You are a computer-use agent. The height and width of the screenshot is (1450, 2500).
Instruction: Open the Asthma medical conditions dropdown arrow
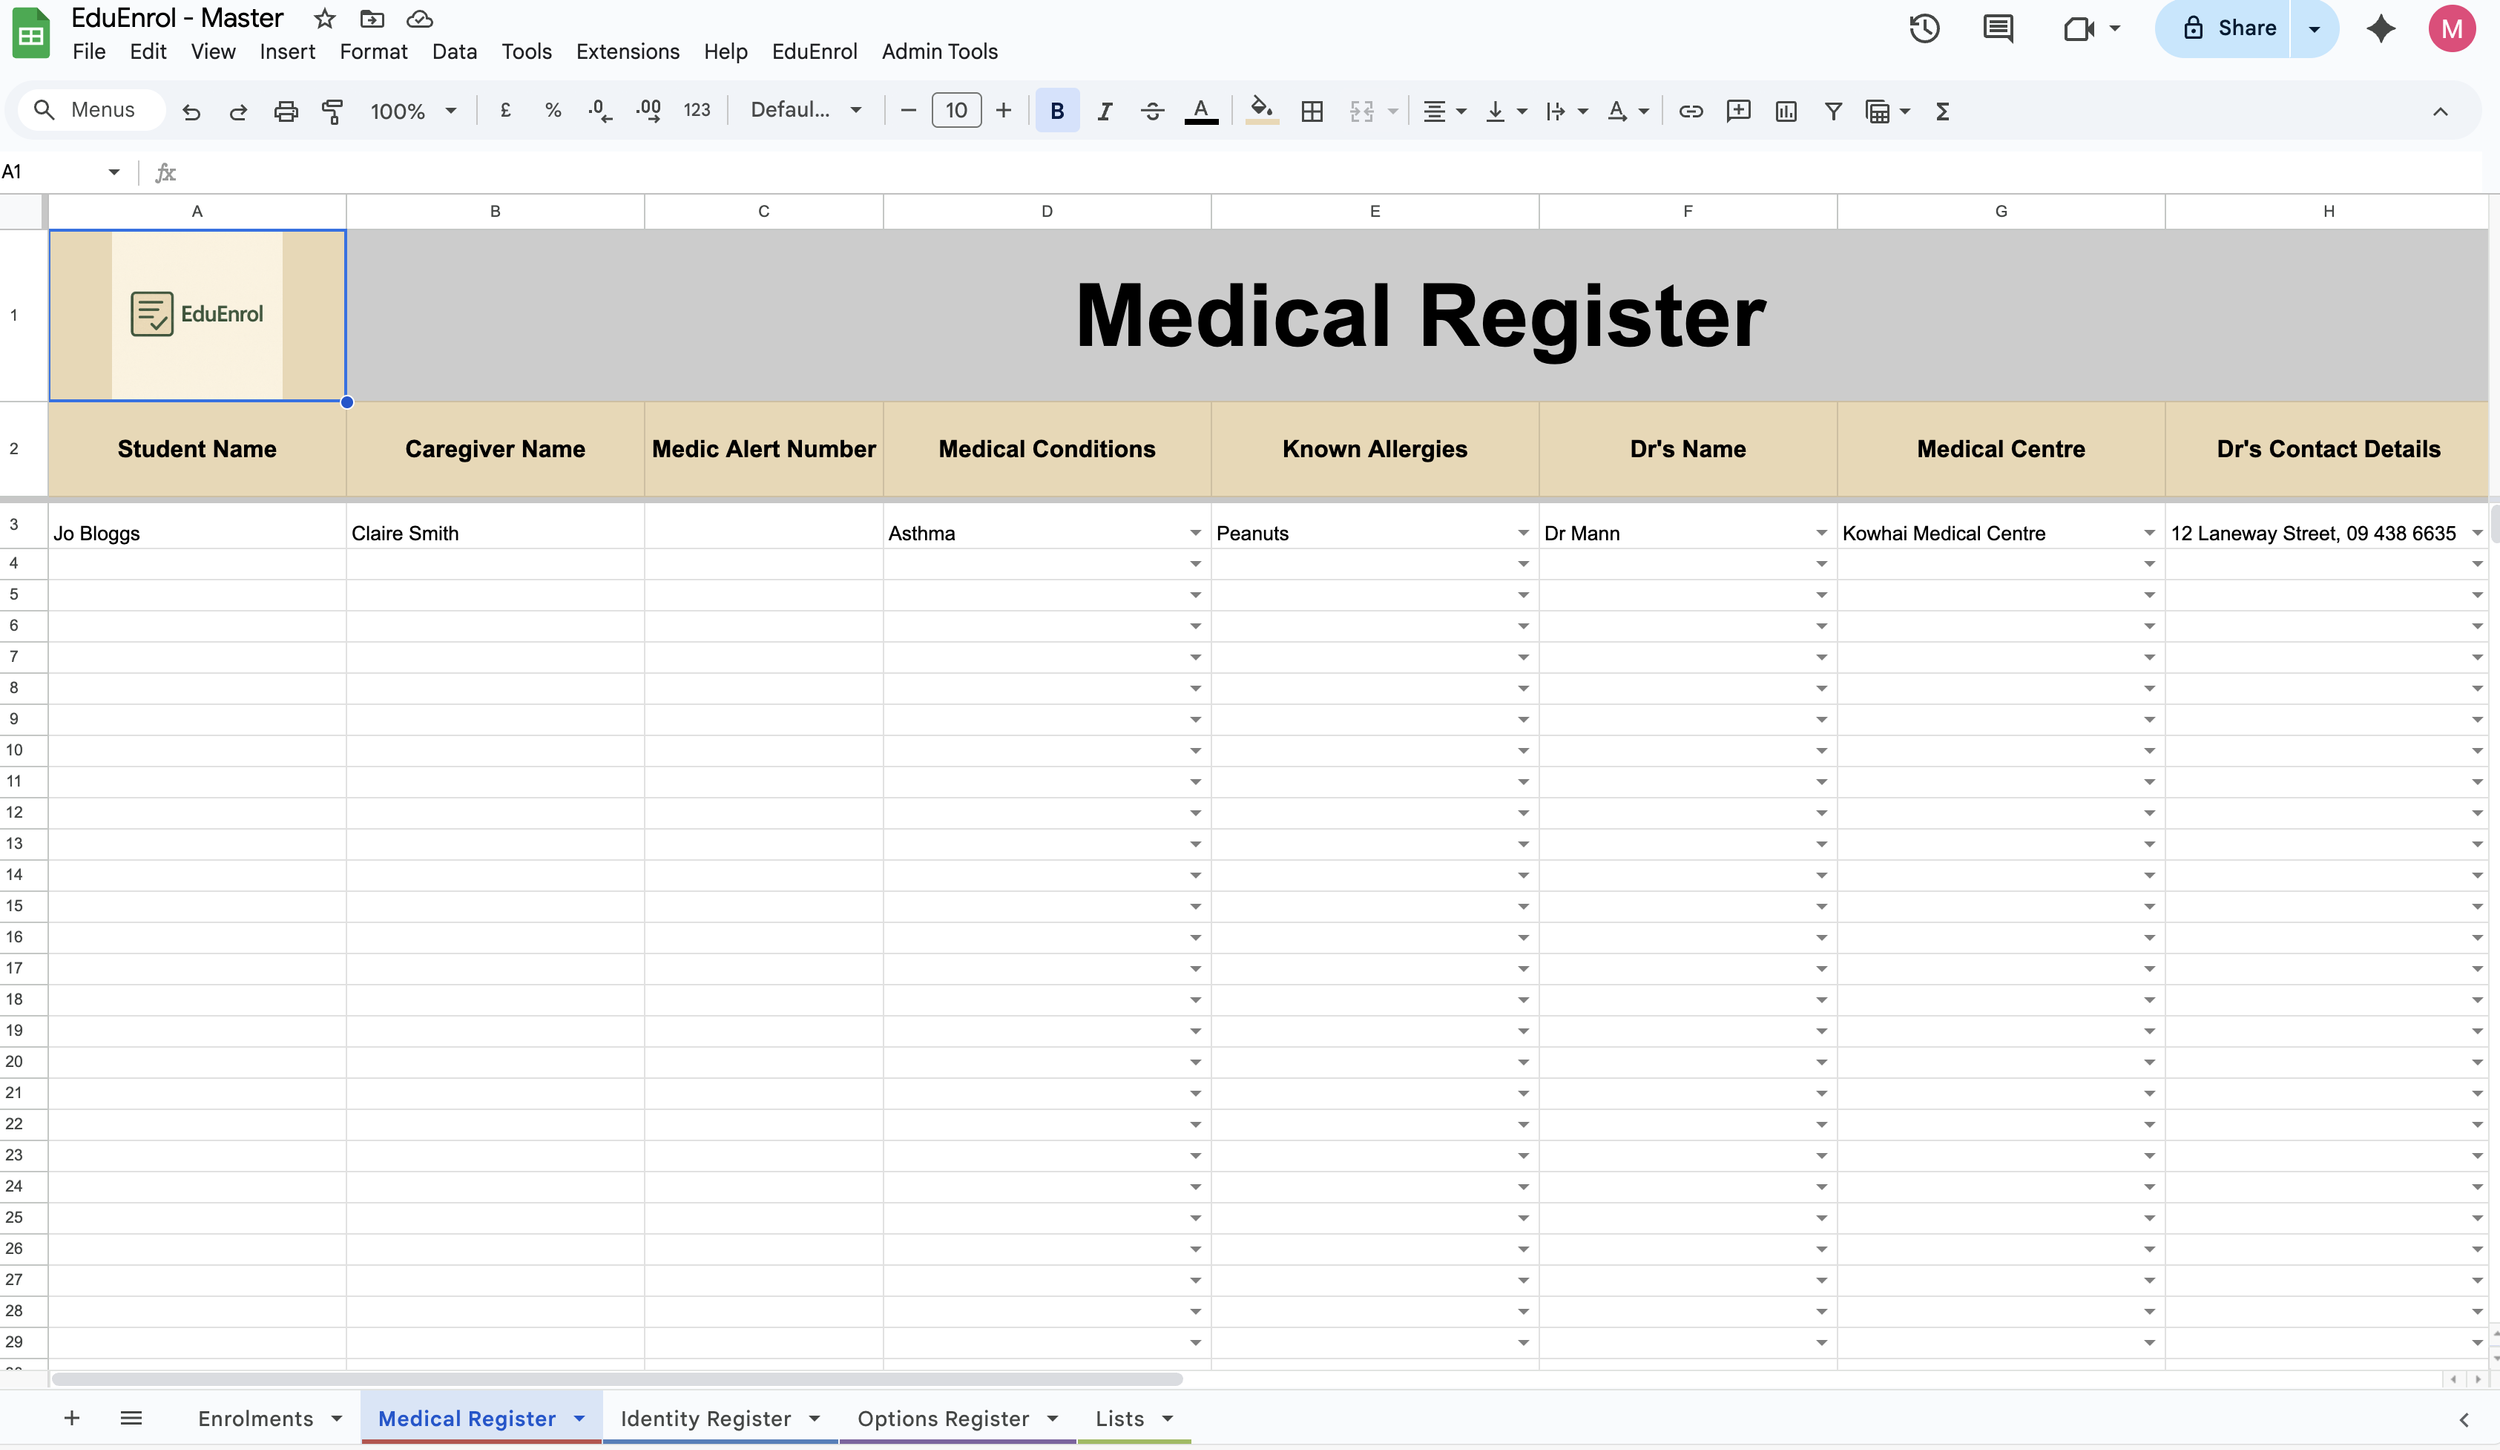click(1195, 533)
